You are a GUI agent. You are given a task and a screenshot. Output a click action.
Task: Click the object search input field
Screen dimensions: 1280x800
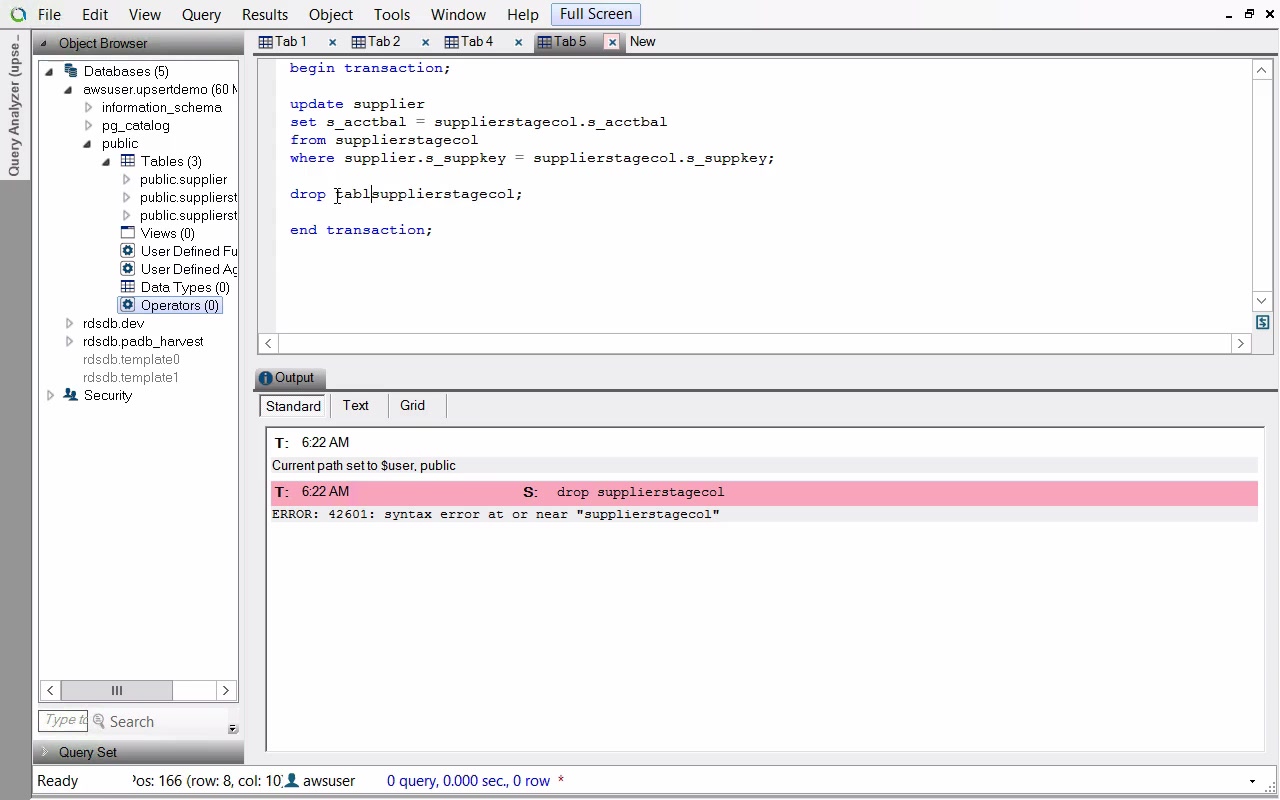tap(65, 720)
